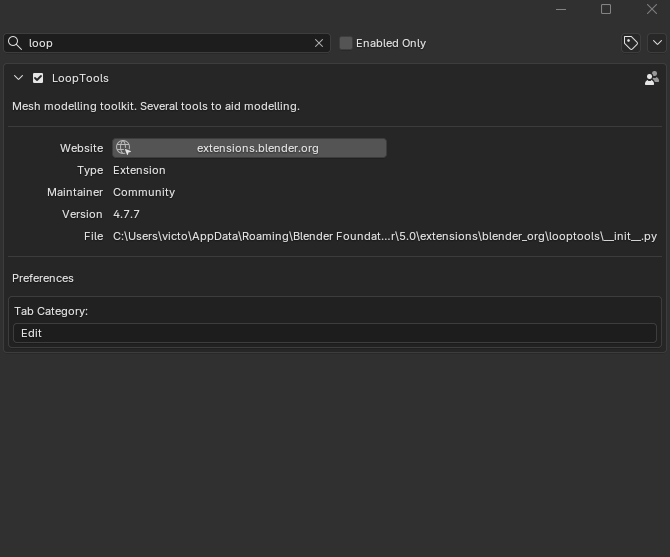This screenshot has height=557, width=670.
Task: Disable the LoopTools add-on checkbox
Action: tap(38, 78)
